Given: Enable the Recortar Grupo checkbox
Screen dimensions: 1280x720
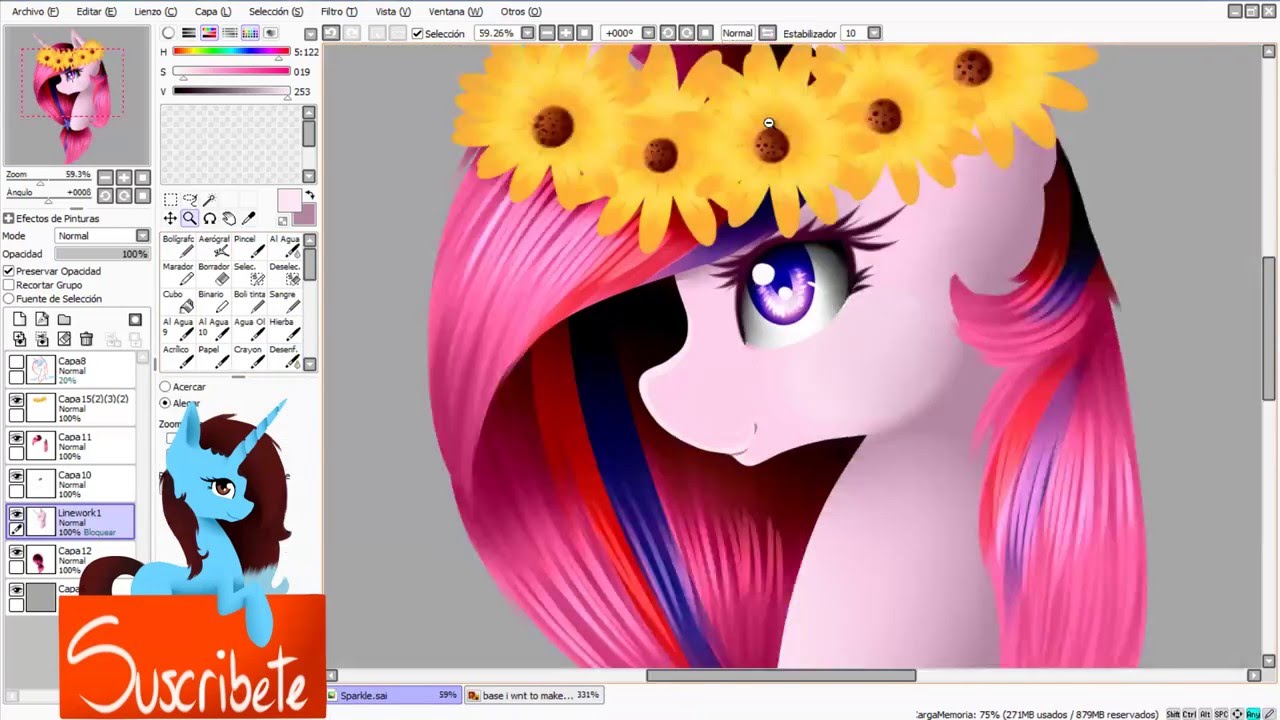Looking at the screenshot, I should (x=9, y=285).
